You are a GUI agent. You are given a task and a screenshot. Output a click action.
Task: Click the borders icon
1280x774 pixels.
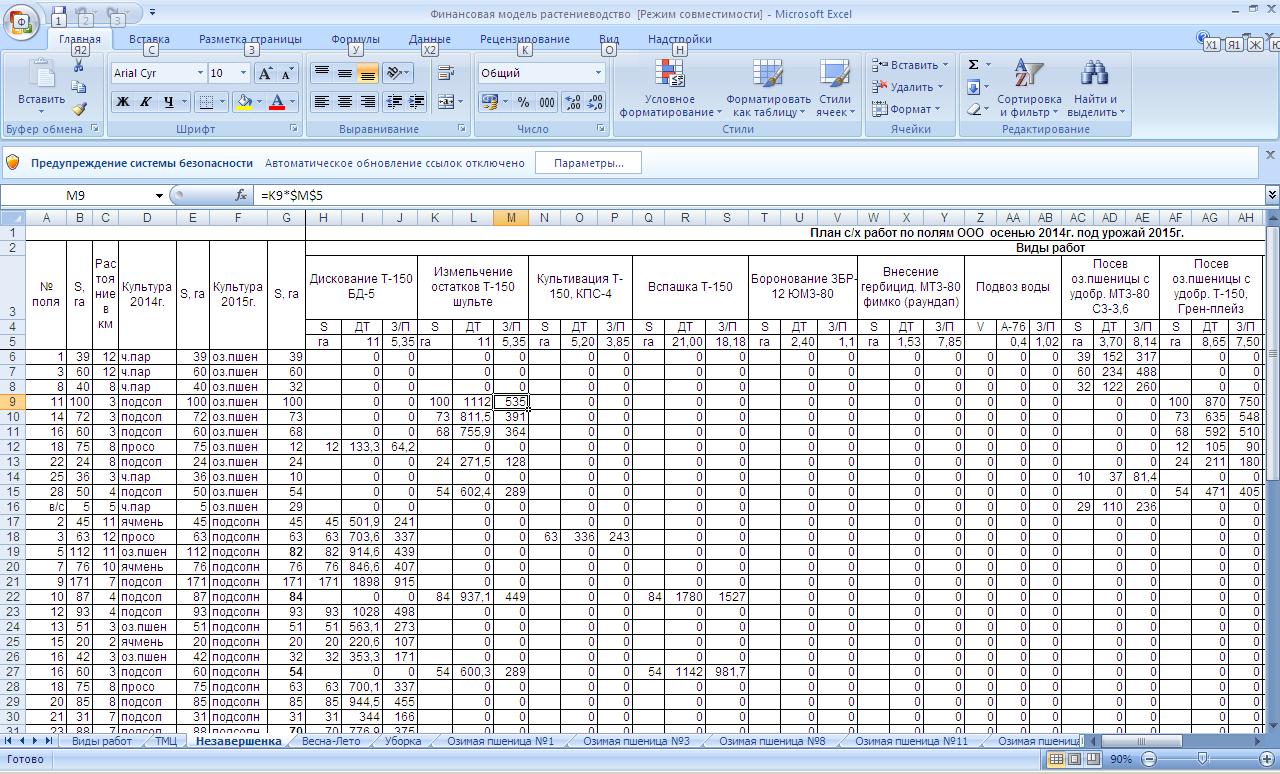pos(204,101)
